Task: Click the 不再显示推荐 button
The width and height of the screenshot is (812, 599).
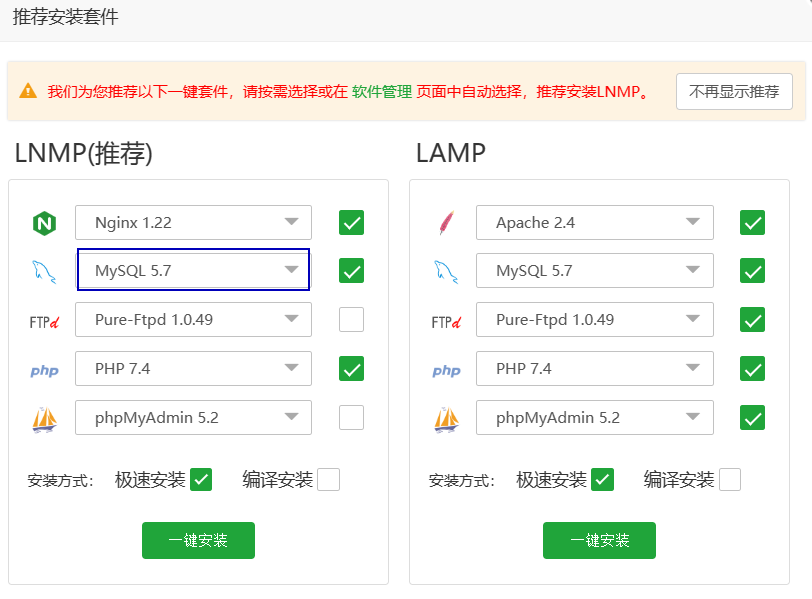Action: point(734,91)
